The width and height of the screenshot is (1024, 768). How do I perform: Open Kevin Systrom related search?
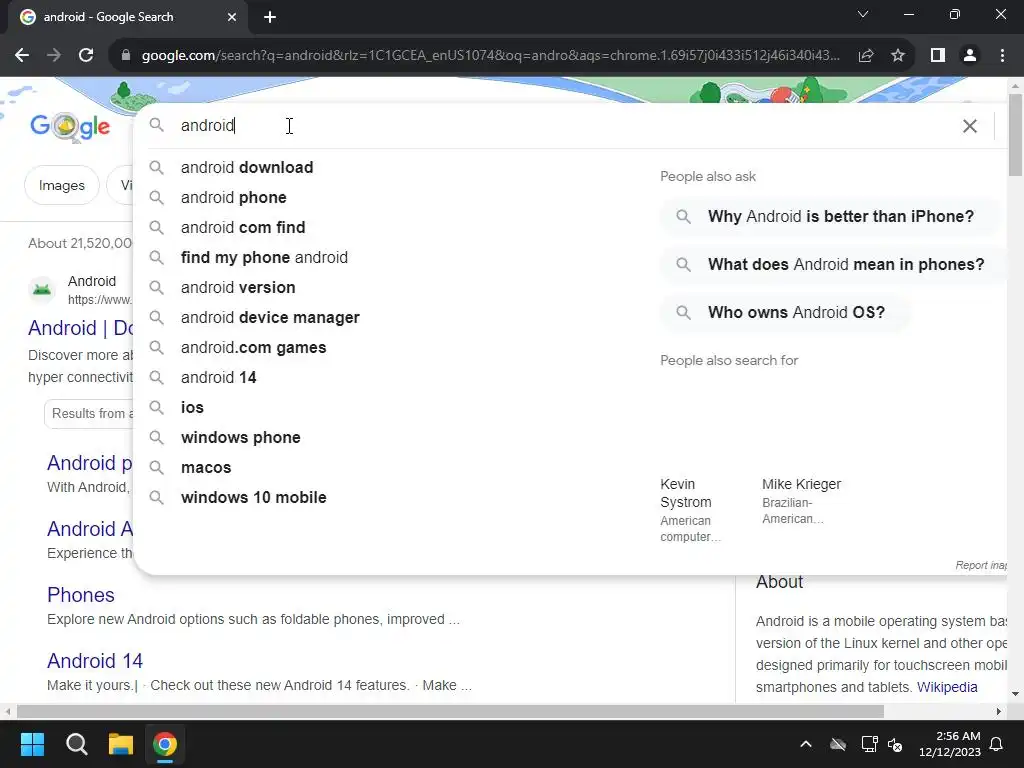[x=692, y=509]
